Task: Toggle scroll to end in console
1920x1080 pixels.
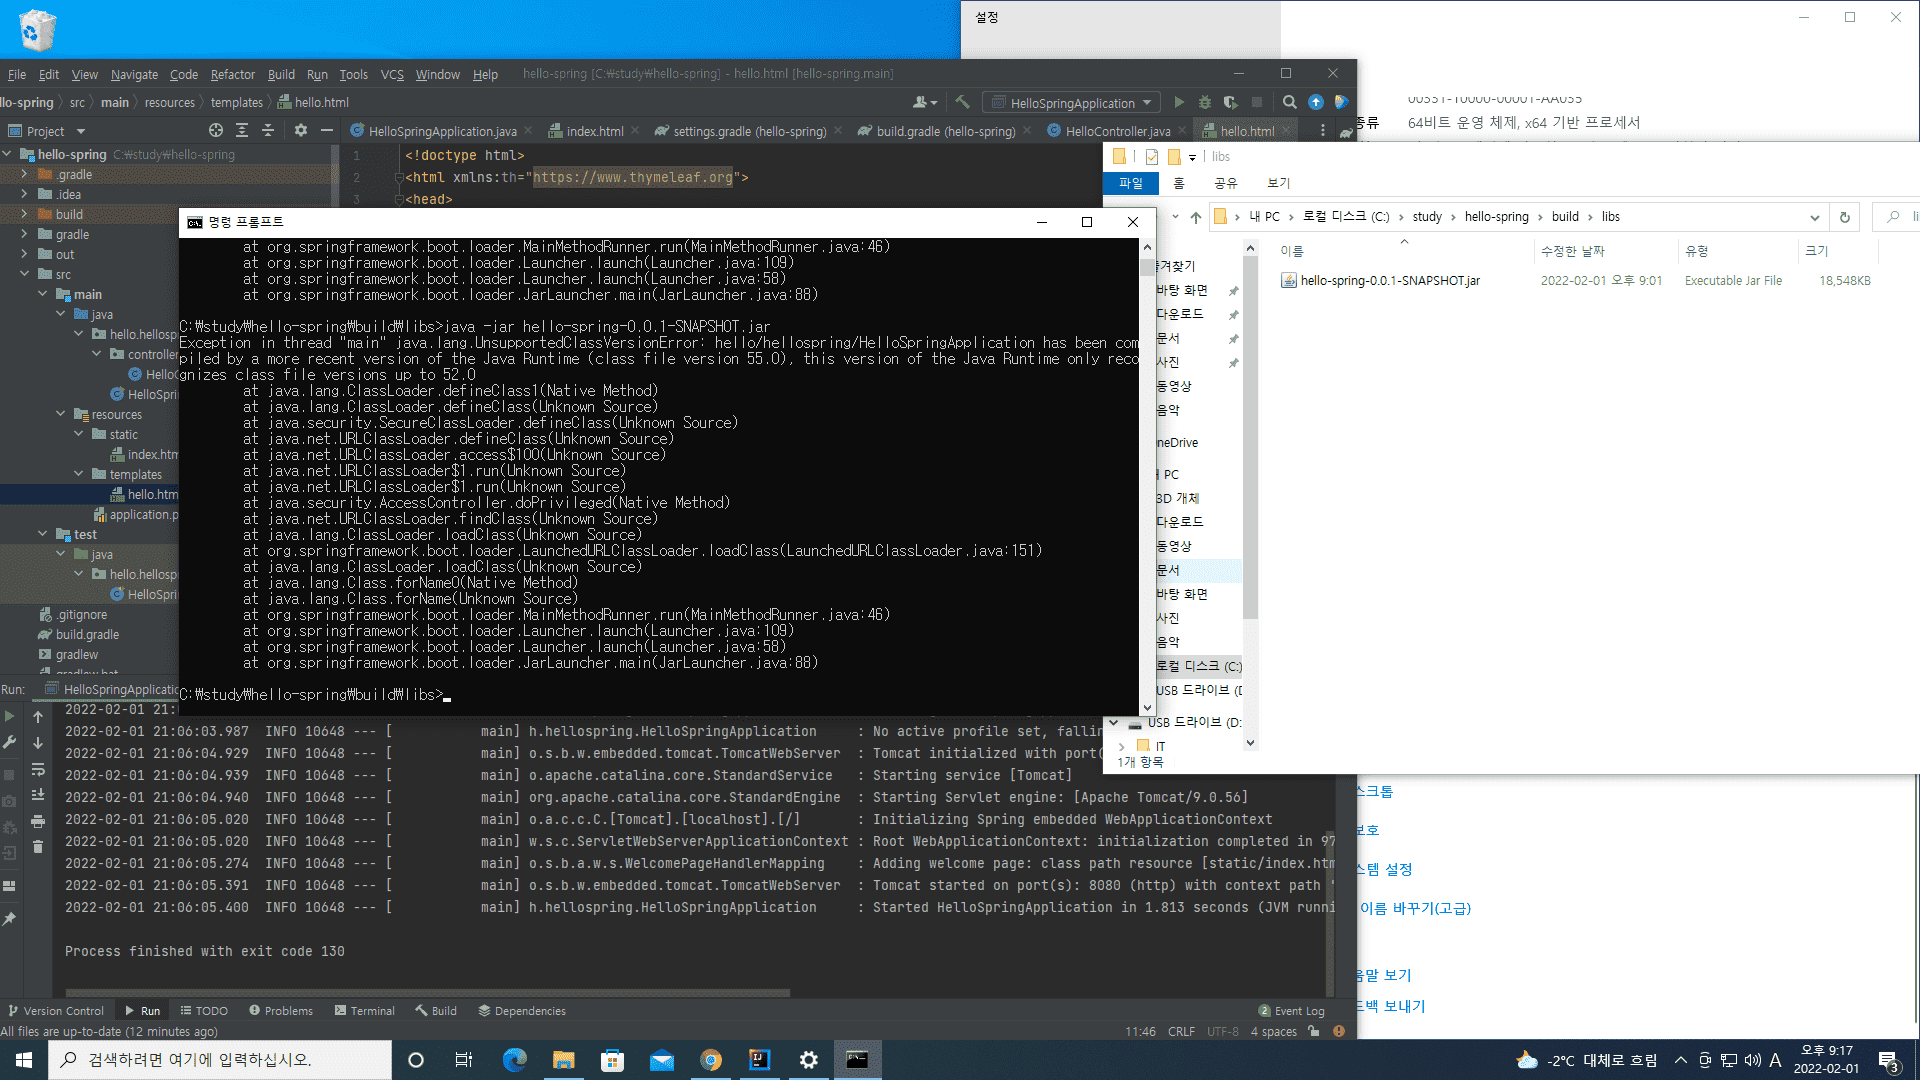Action: [38, 795]
